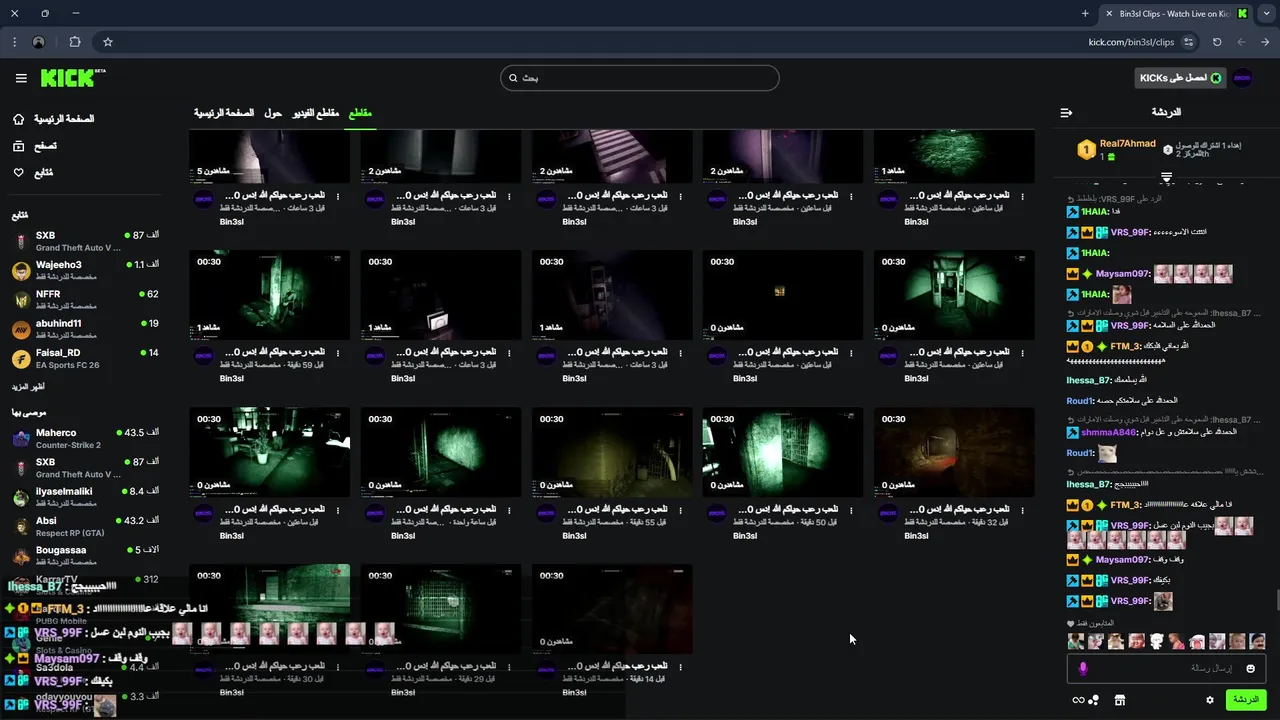Screen dimensions: 1280x720
Task: Switch to the Videos (مقاطع الفيديو) tab
Action: (316, 113)
